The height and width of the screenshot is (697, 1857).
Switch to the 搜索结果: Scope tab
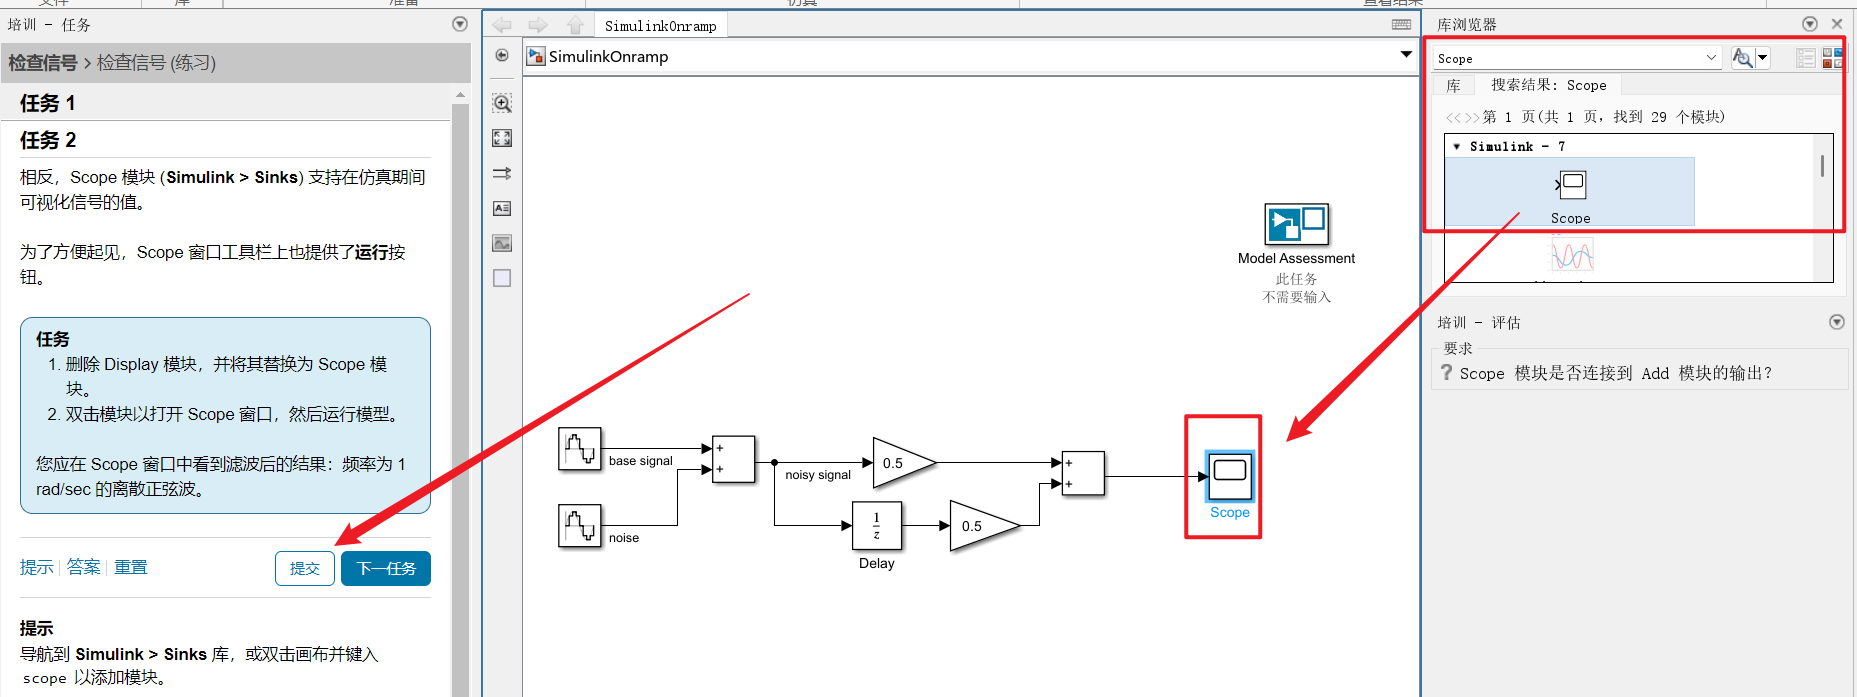1548,86
